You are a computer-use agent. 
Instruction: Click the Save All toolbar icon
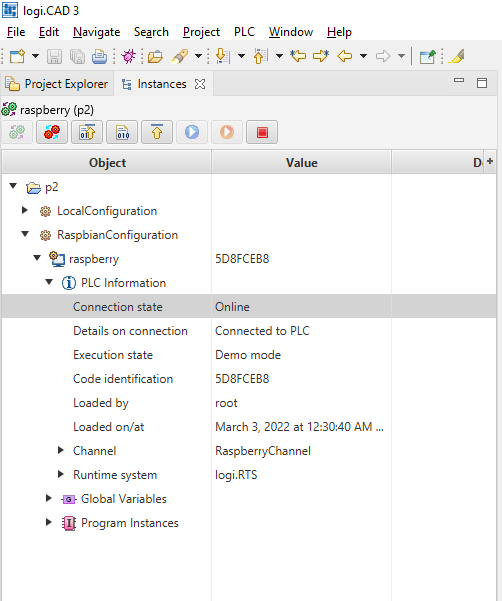(77, 56)
